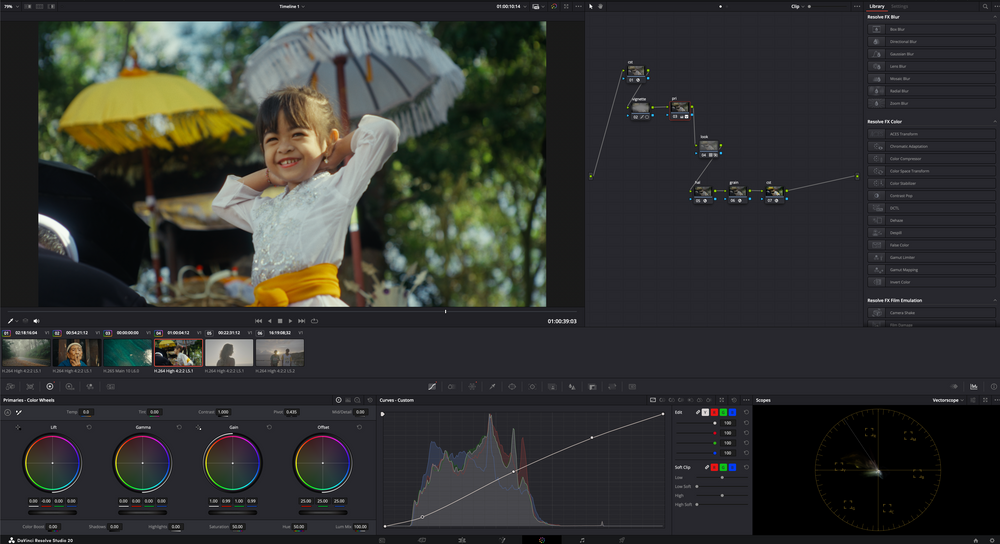Reset all Primaries Color Wheels
This screenshot has width=1000, height=544.
(370, 400)
